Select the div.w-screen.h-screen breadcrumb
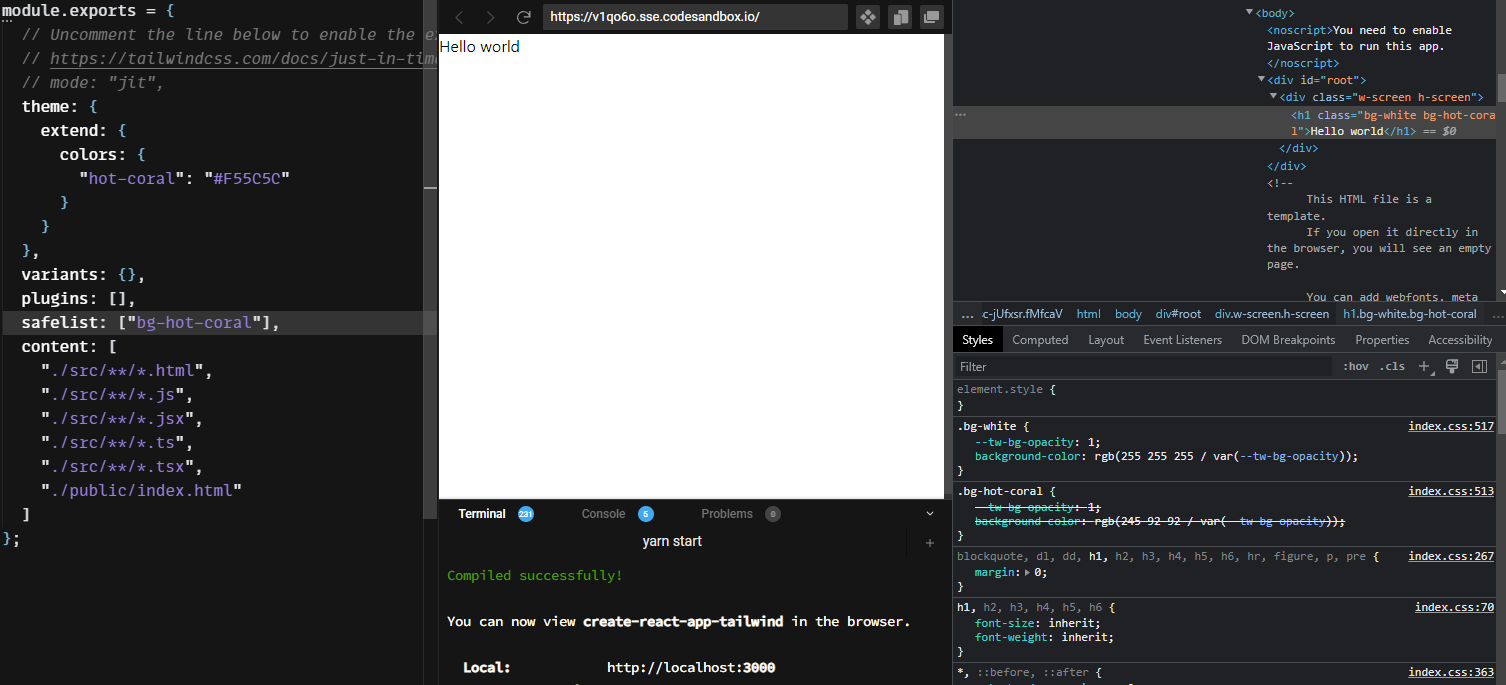 (x=1272, y=313)
